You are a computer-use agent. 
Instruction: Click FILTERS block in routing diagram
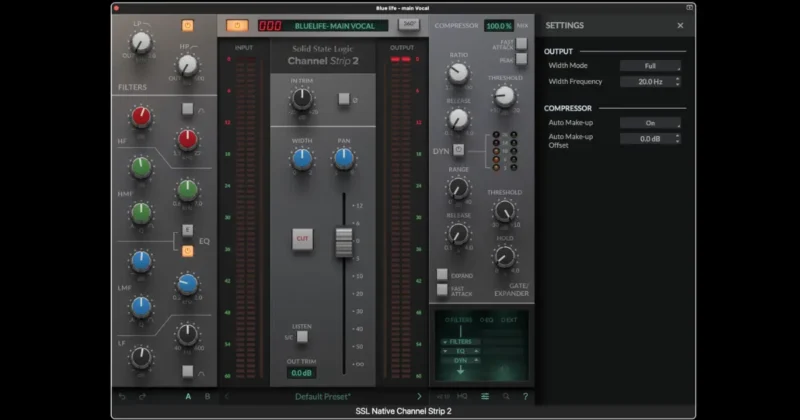point(460,342)
